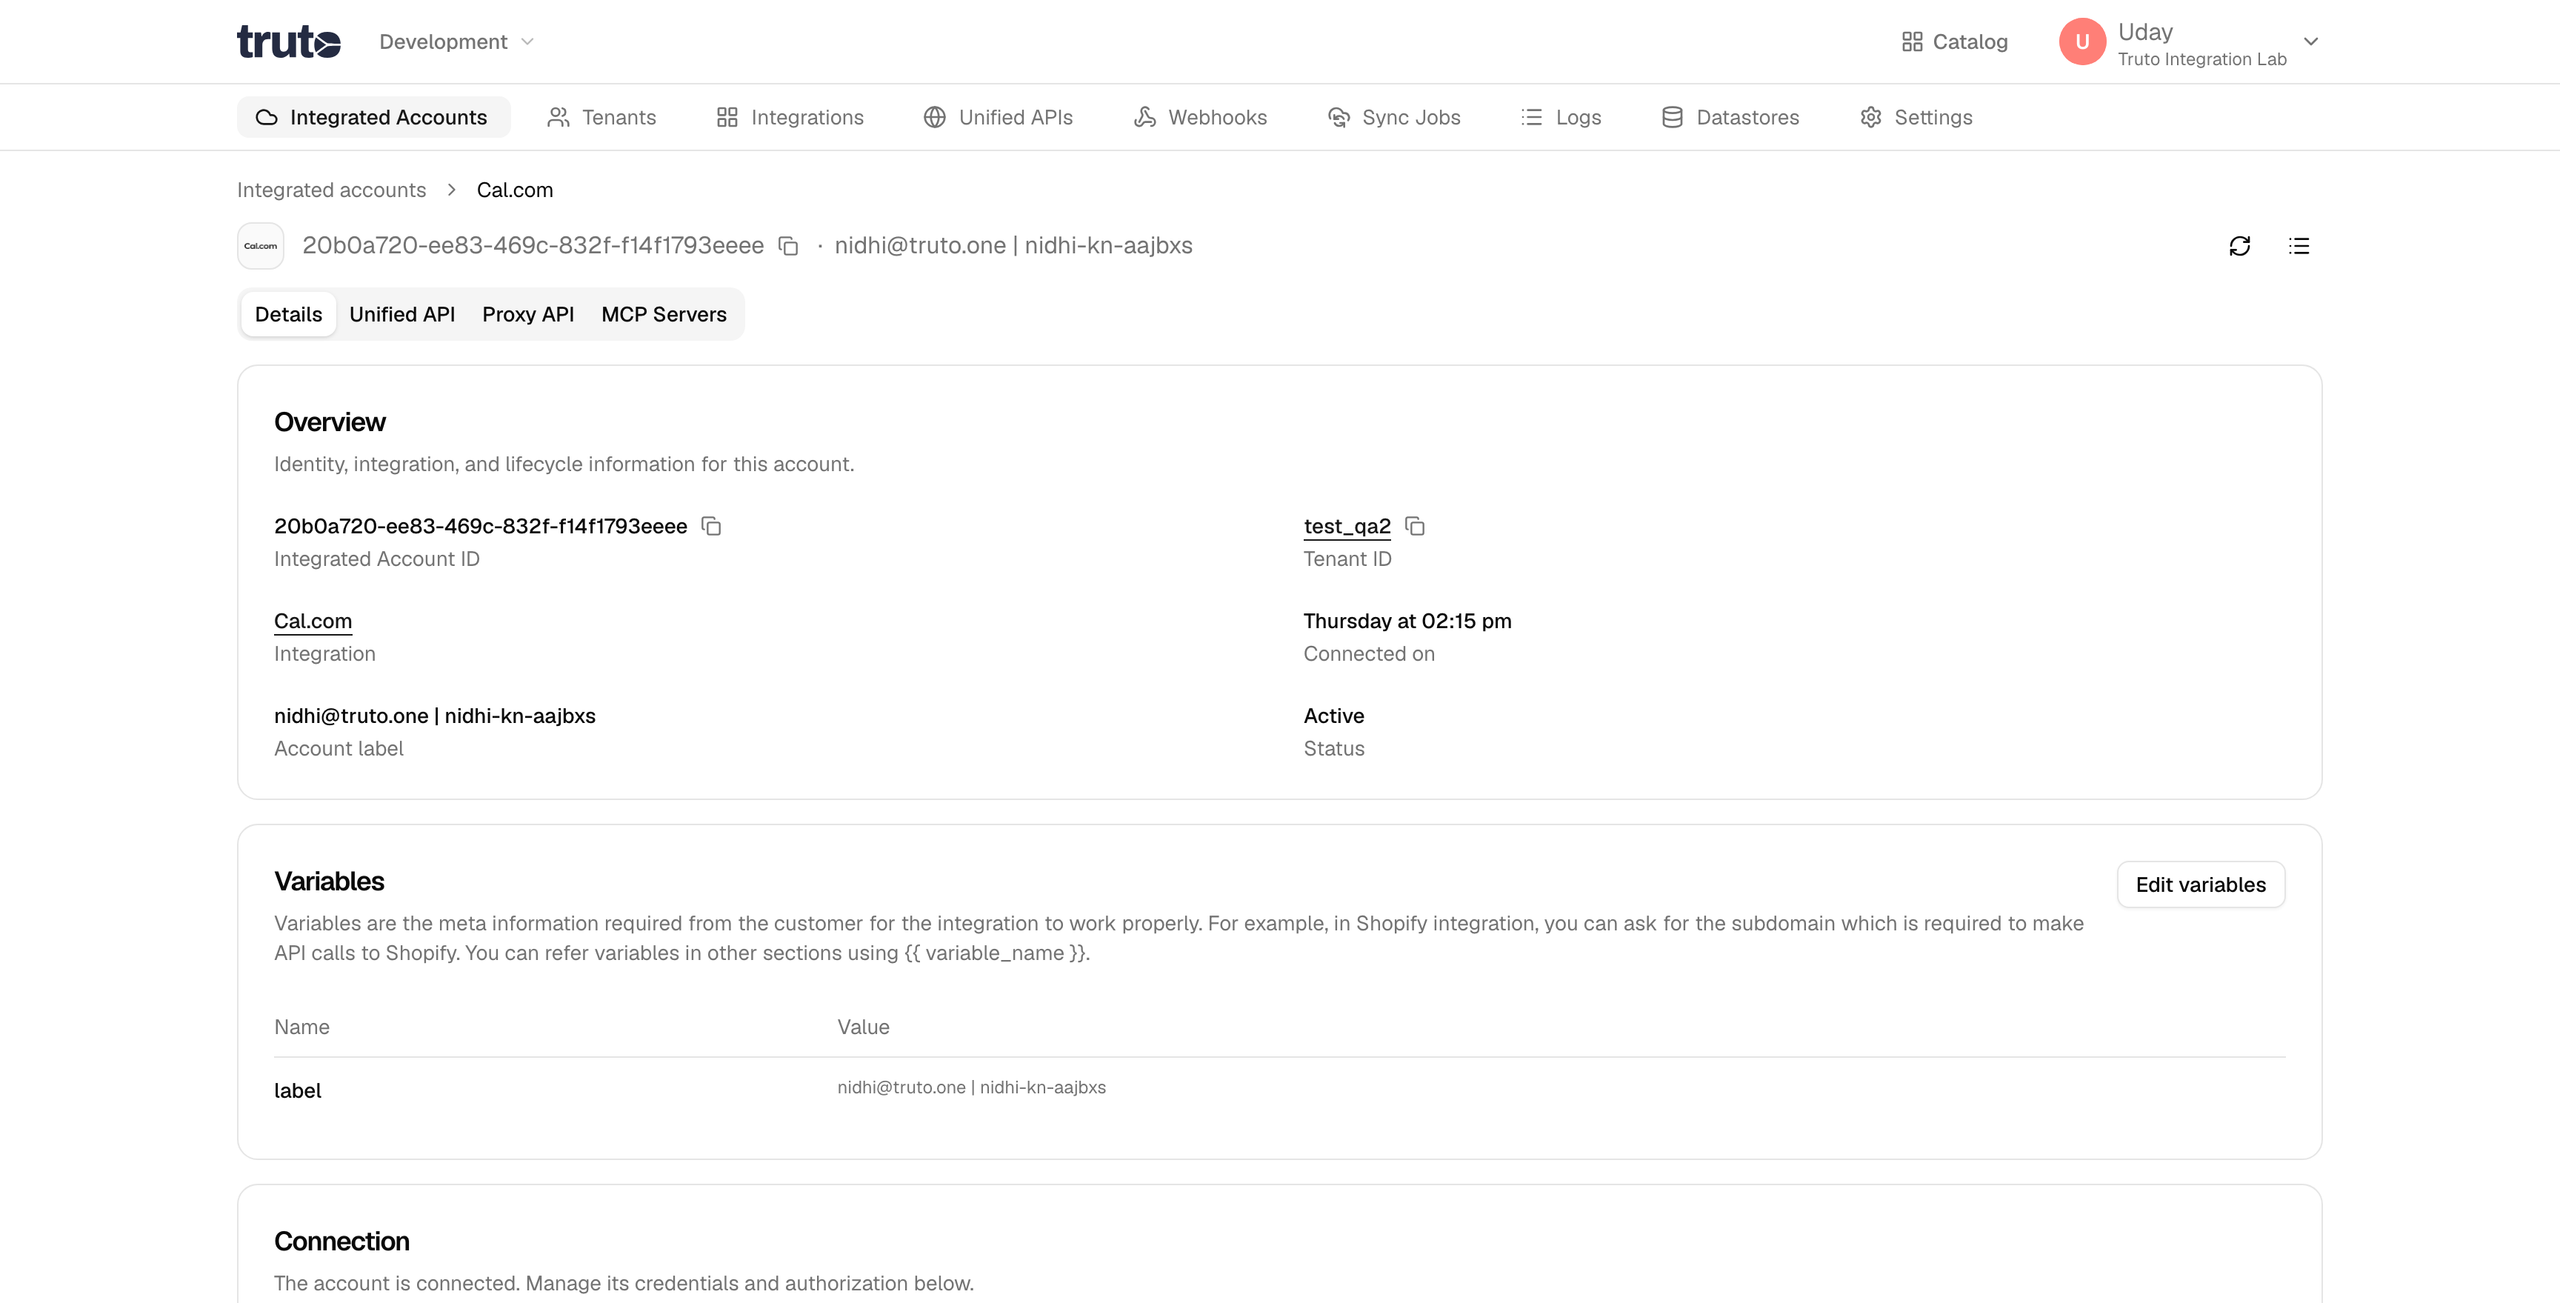Click the Truto logo
Viewport: 2560px width, 1303px height.
pyautogui.click(x=289, y=42)
